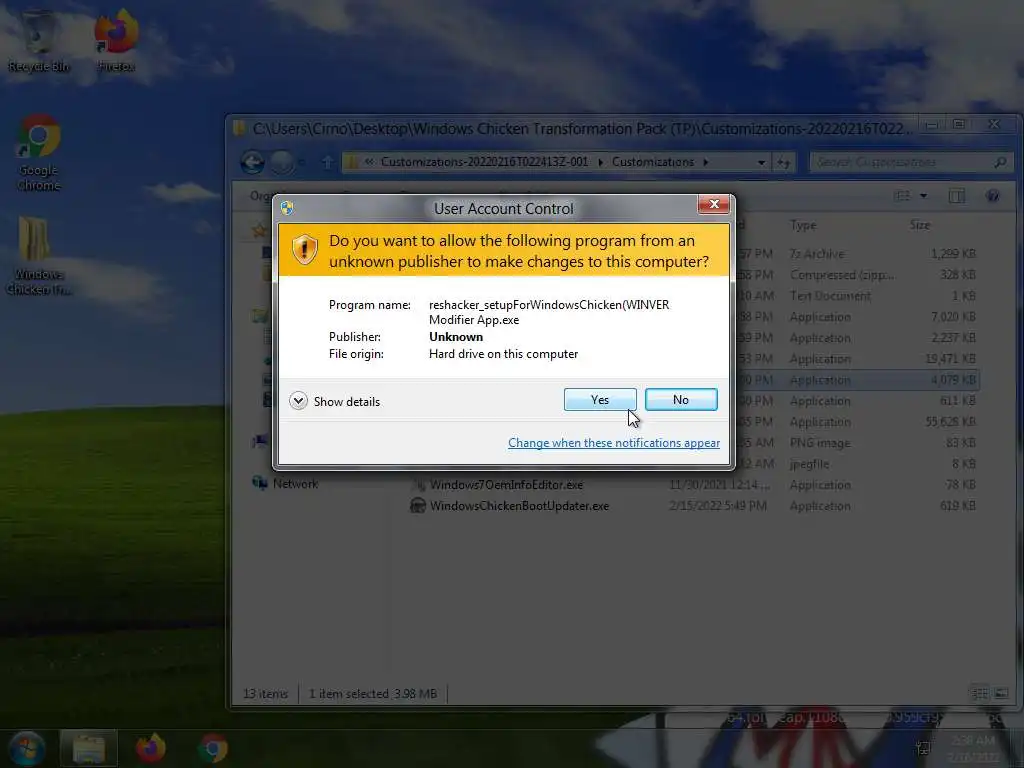Click Explorer refresh button beside address bar
This screenshot has height=768, width=1024.
(x=783, y=162)
